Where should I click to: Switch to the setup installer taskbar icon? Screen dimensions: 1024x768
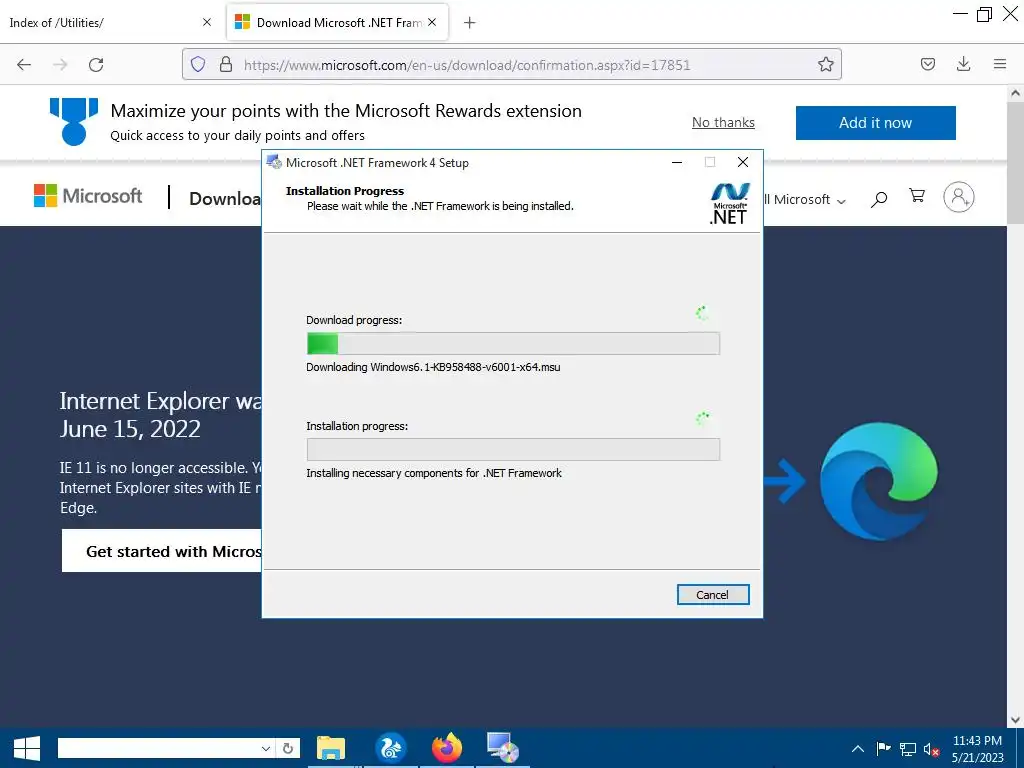pyautogui.click(x=502, y=748)
